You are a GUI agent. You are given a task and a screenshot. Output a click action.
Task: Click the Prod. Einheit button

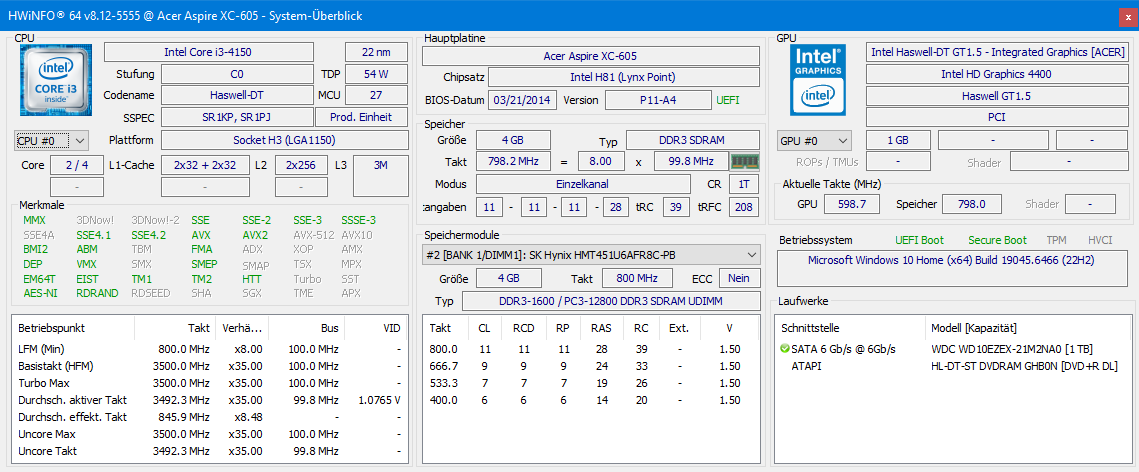tap(361, 117)
